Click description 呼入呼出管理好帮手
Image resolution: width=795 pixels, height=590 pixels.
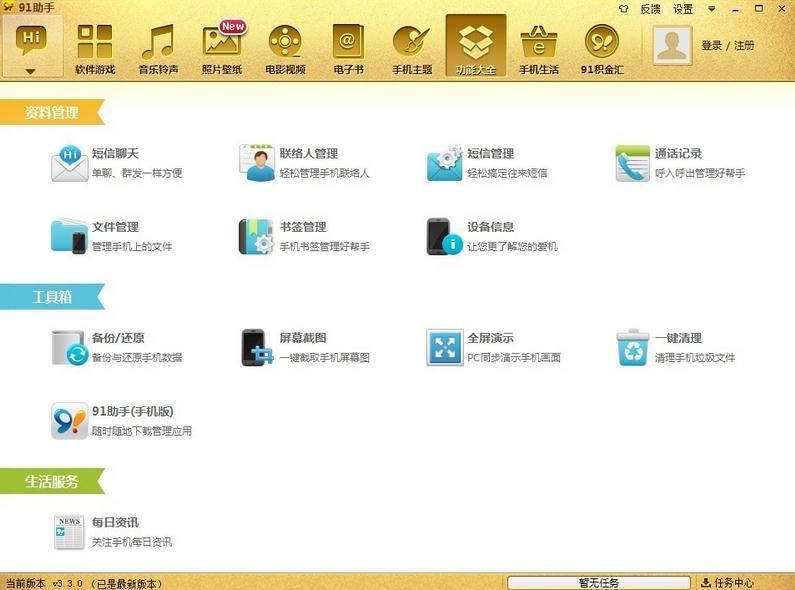point(700,173)
